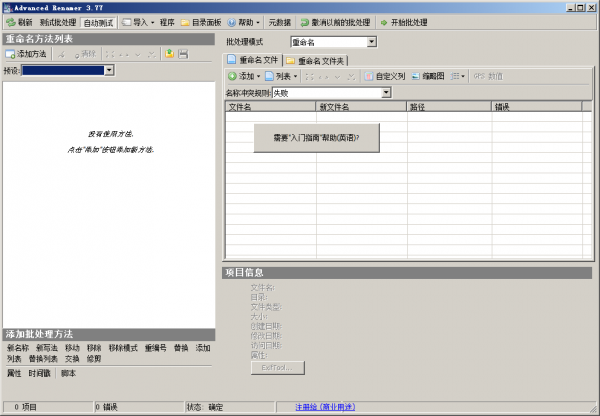
Task: Click 添加方法 add method button
Action: pyautogui.click(x=26, y=54)
